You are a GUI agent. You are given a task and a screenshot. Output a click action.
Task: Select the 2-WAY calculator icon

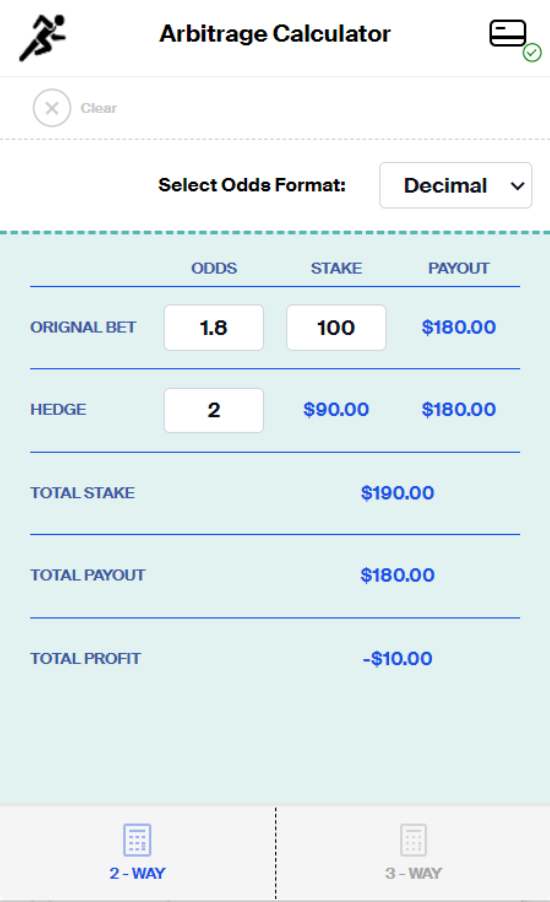point(138,840)
